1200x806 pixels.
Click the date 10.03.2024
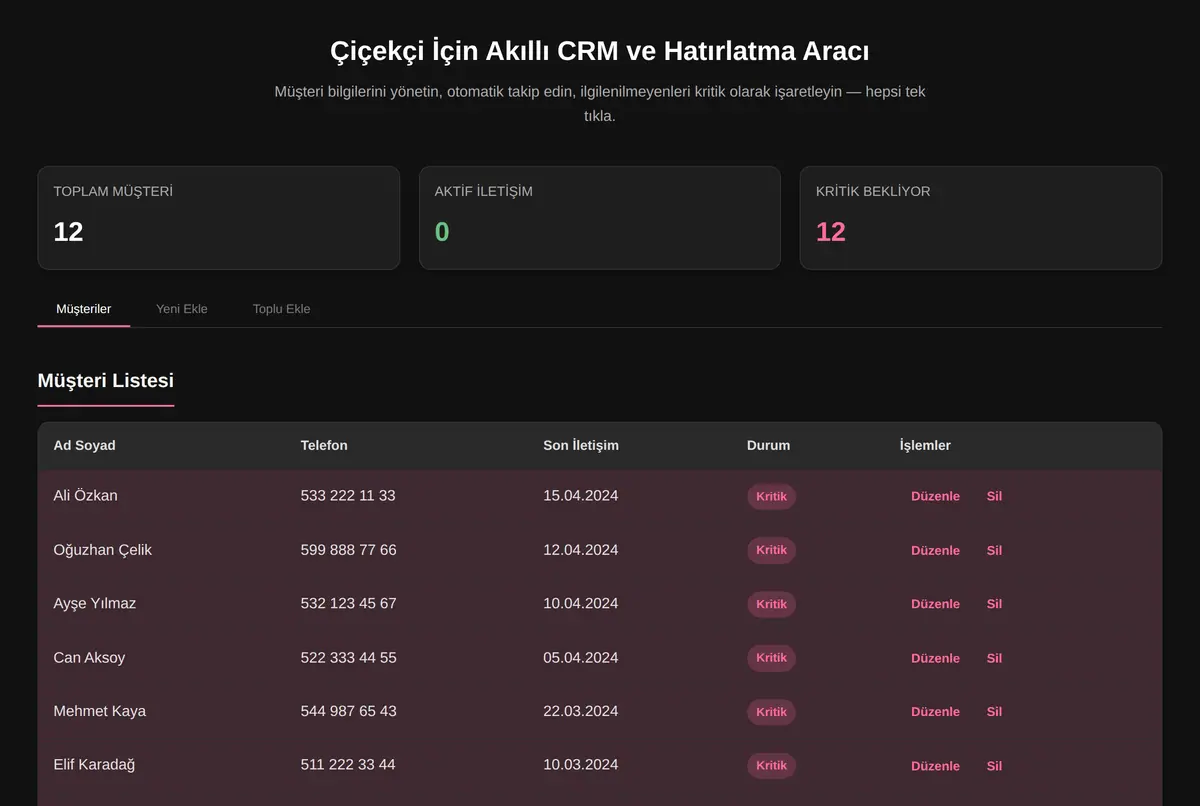click(x=580, y=765)
